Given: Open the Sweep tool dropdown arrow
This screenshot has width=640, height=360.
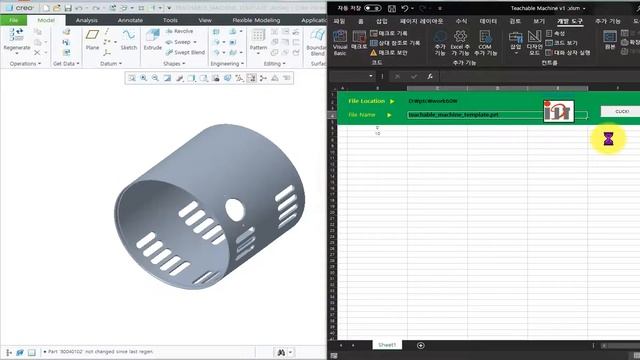Looking at the screenshot, I should click(x=195, y=42).
